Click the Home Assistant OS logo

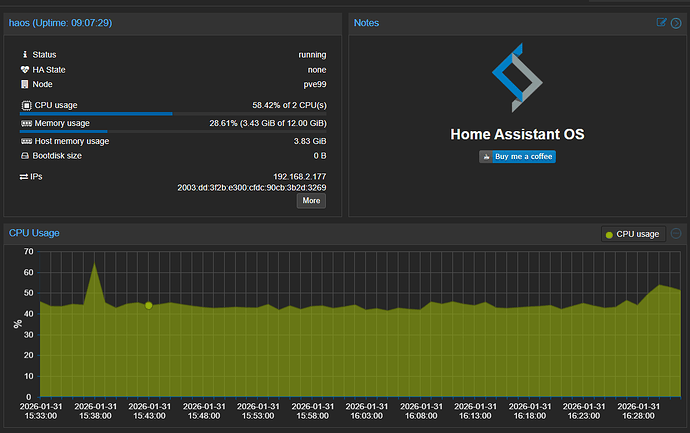pyautogui.click(x=517, y=77)
